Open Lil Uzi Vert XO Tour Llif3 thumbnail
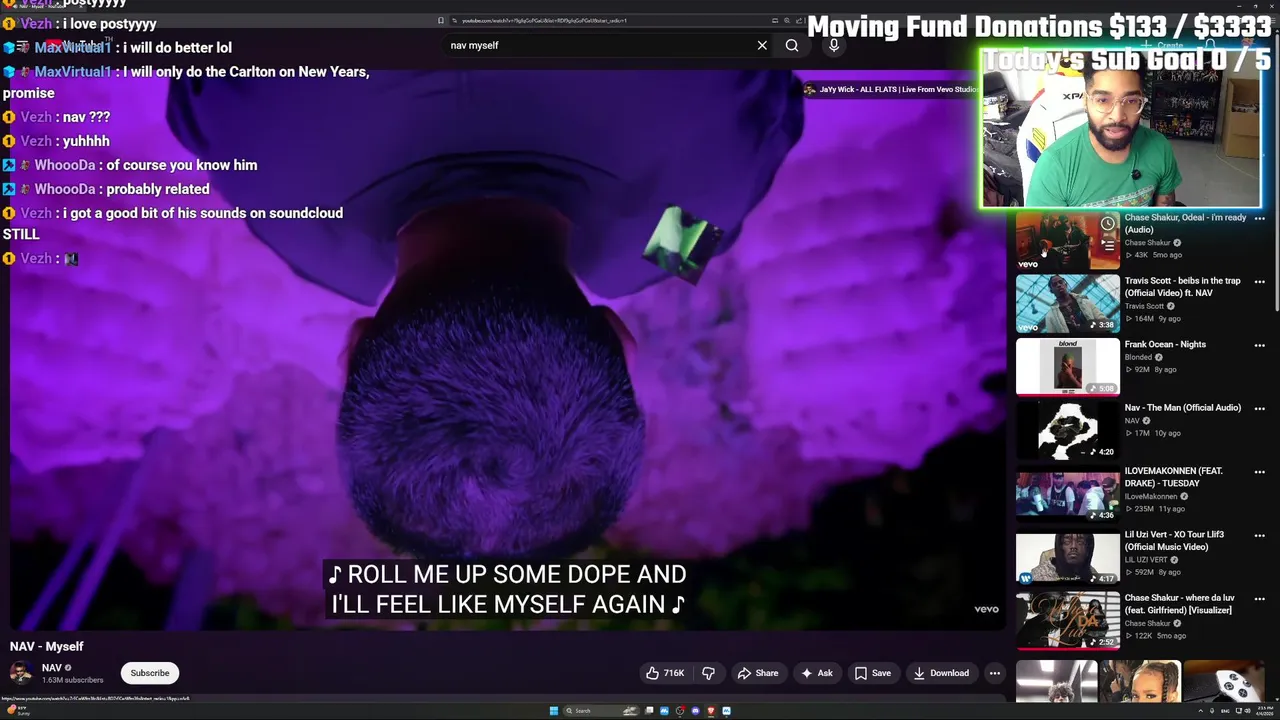 (1068, 557)
